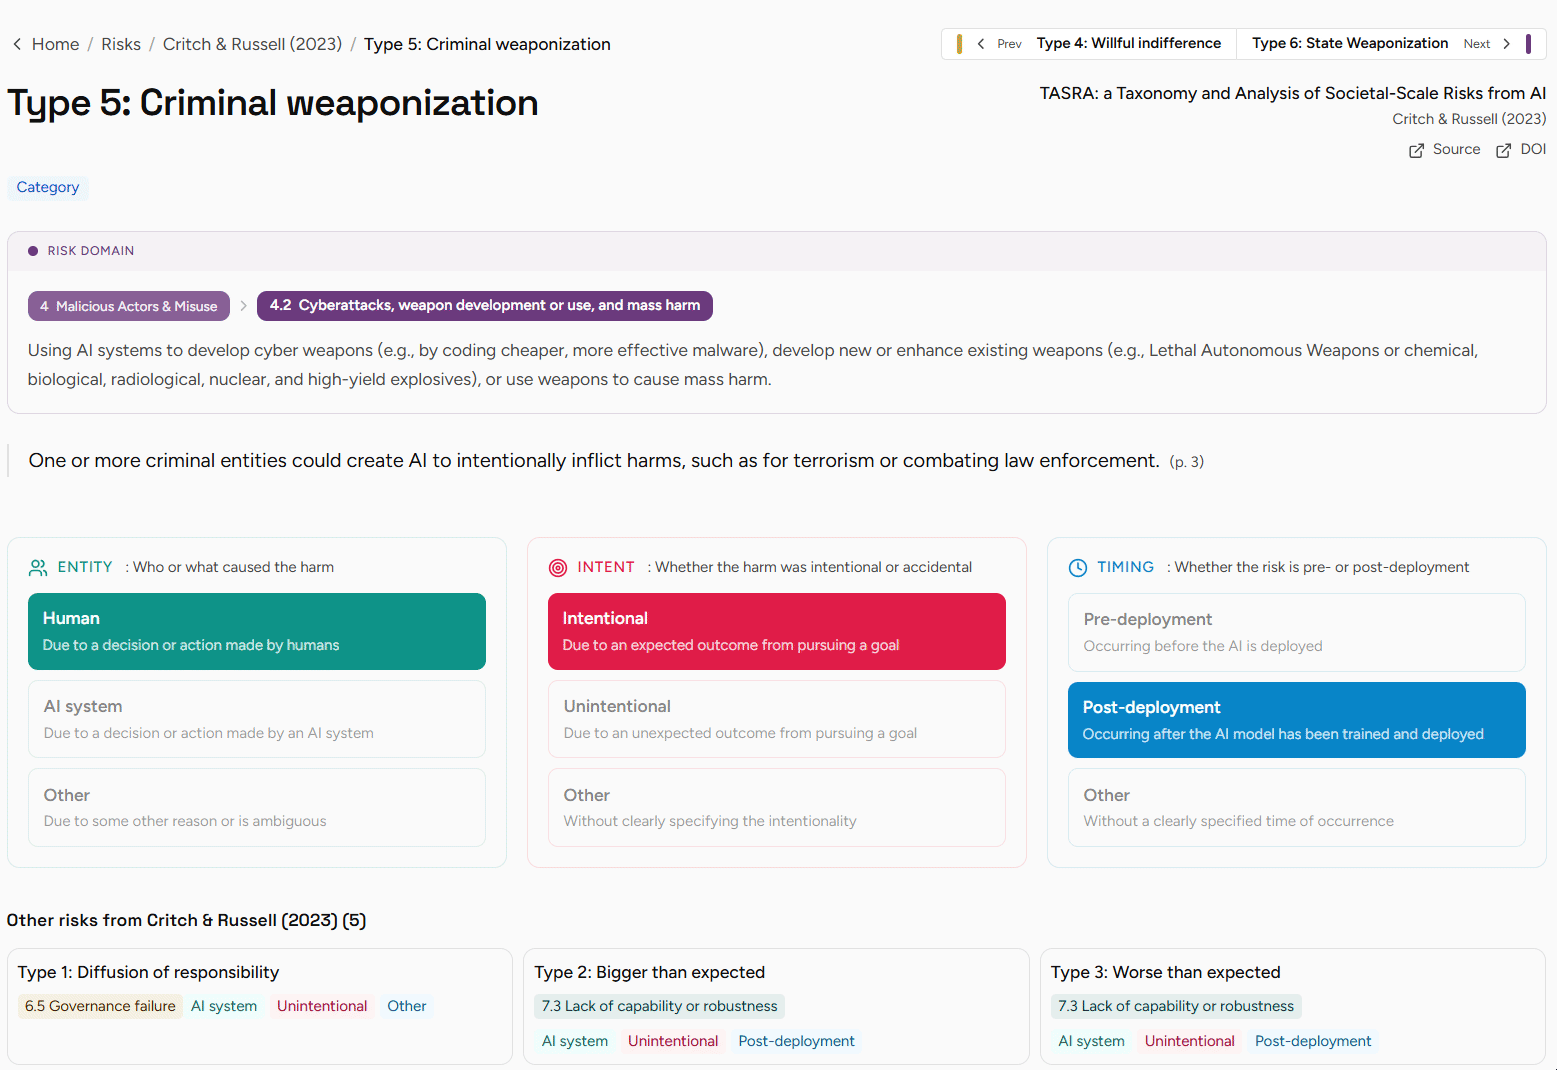Click Other tag in Type 1 card
Screen dimensions: 1557x1070
pos(407,1006)
